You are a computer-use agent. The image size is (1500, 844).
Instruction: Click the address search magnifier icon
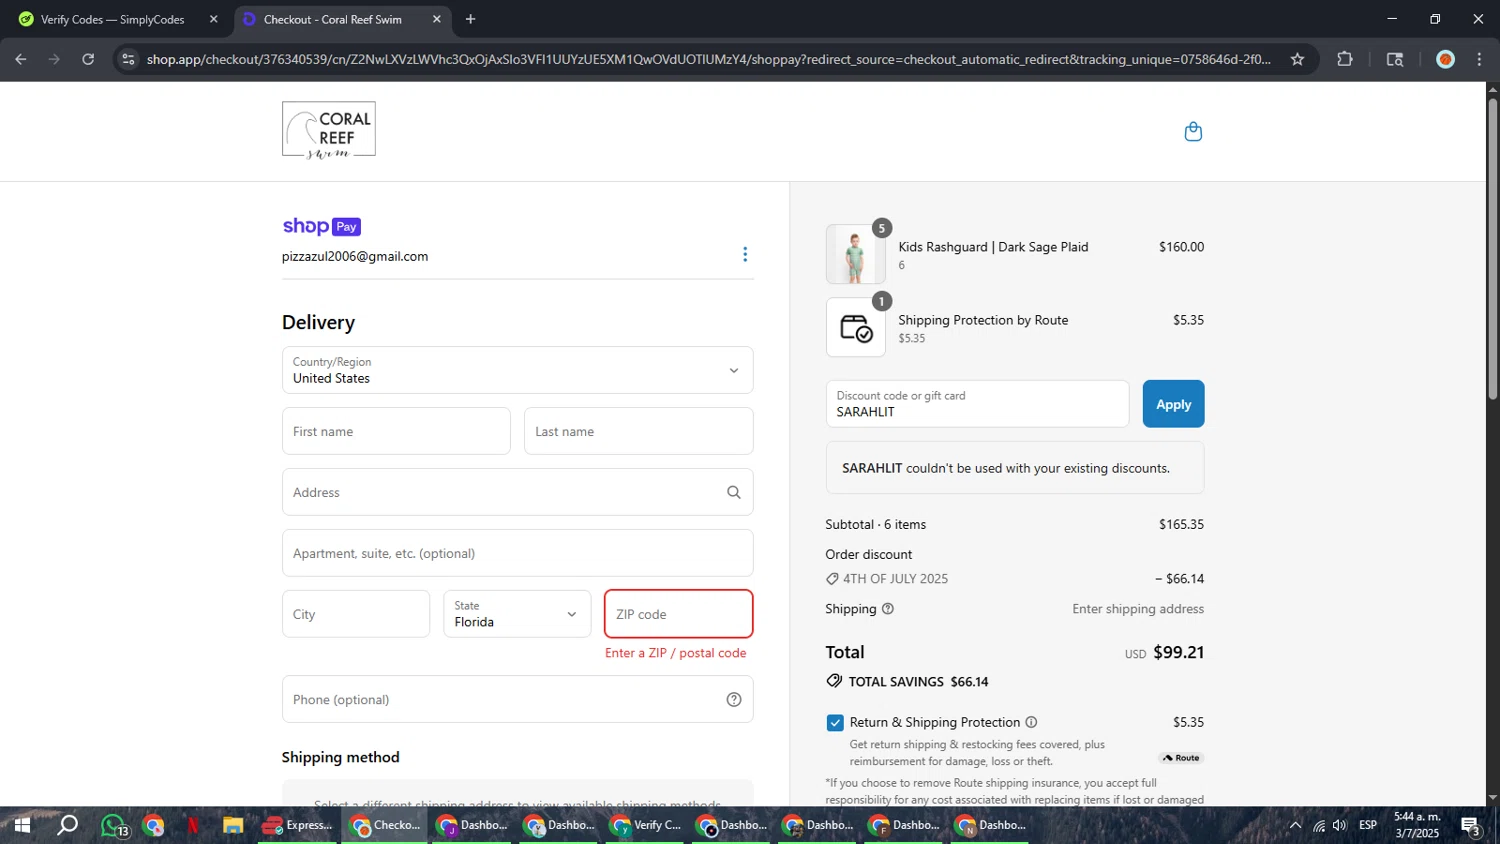point(734,492)
